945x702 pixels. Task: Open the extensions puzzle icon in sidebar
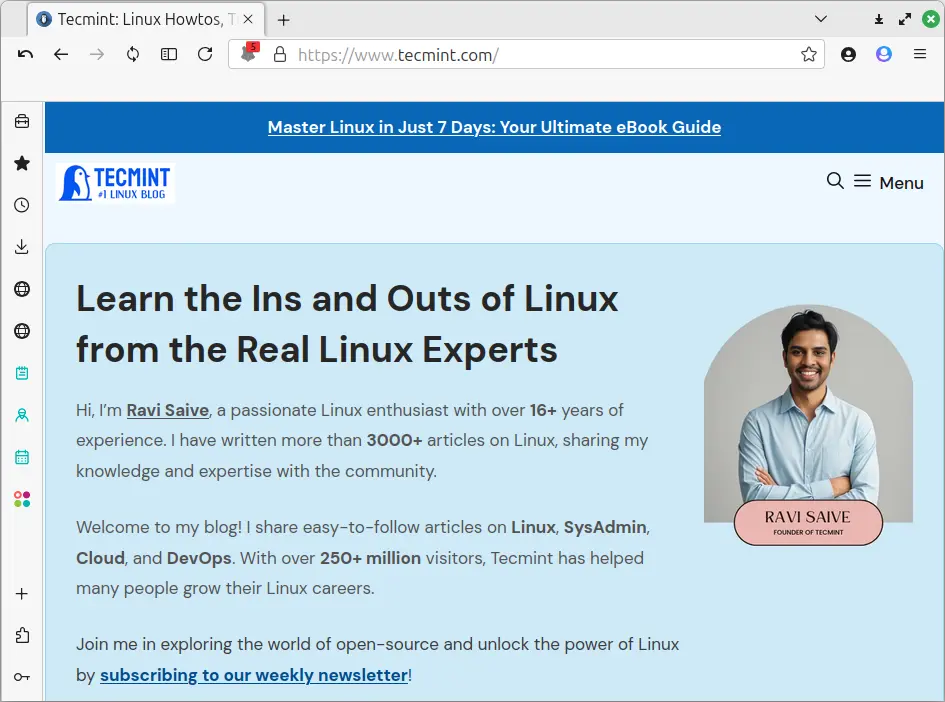click(22, 635)
